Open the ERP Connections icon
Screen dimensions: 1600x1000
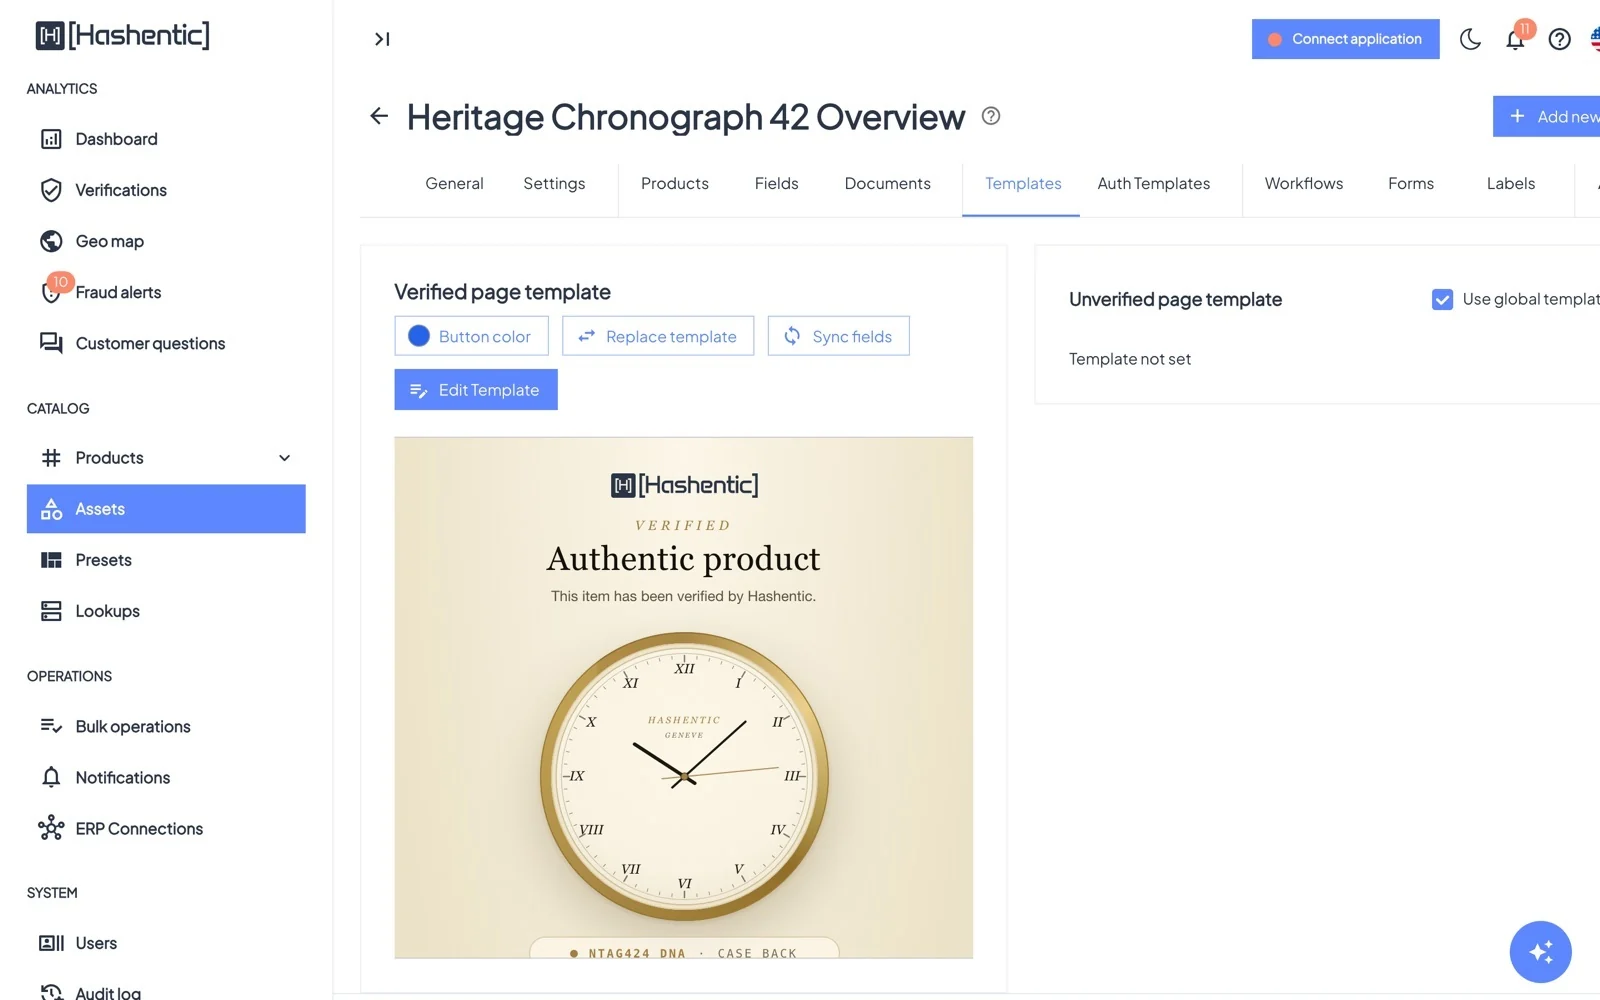[x=51, y=828]
